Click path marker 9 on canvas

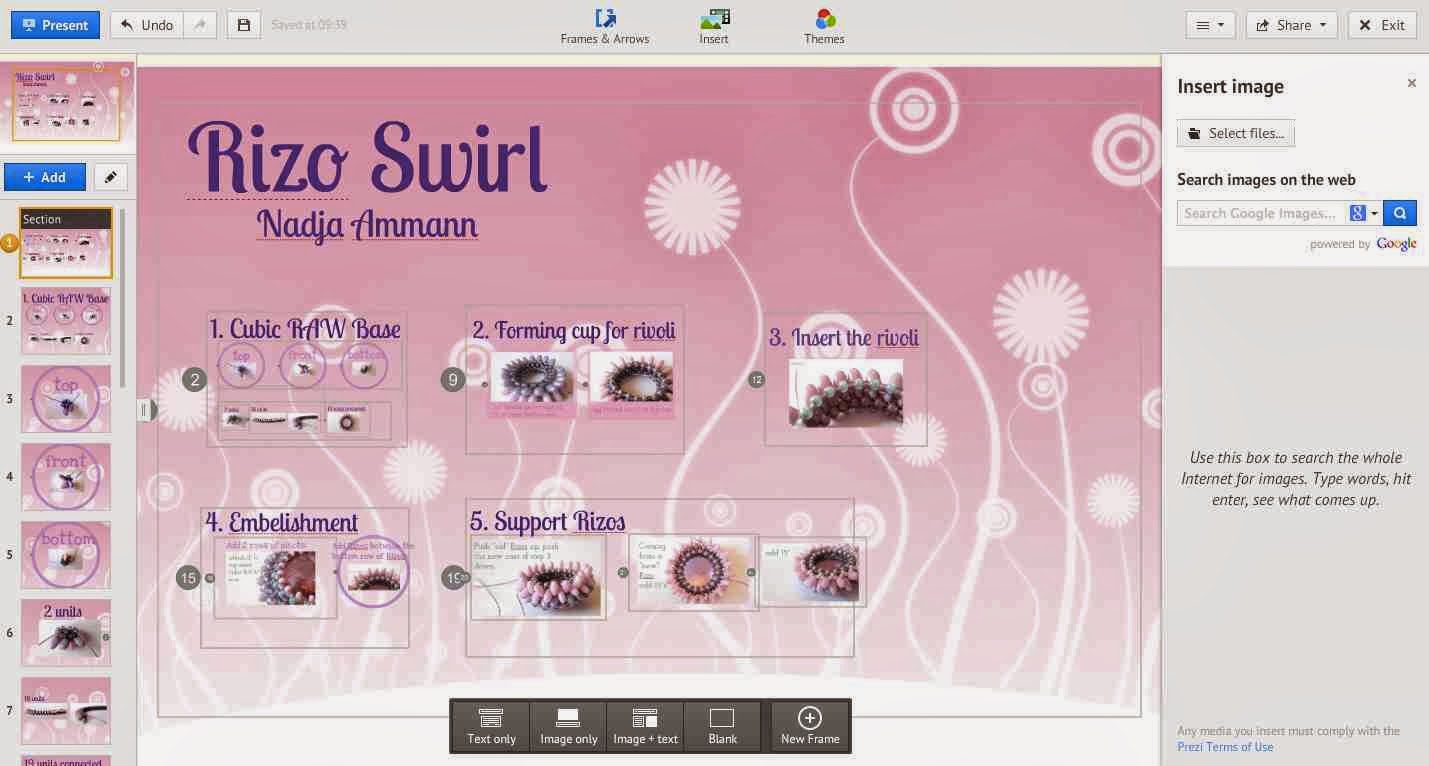click(453, 379)
